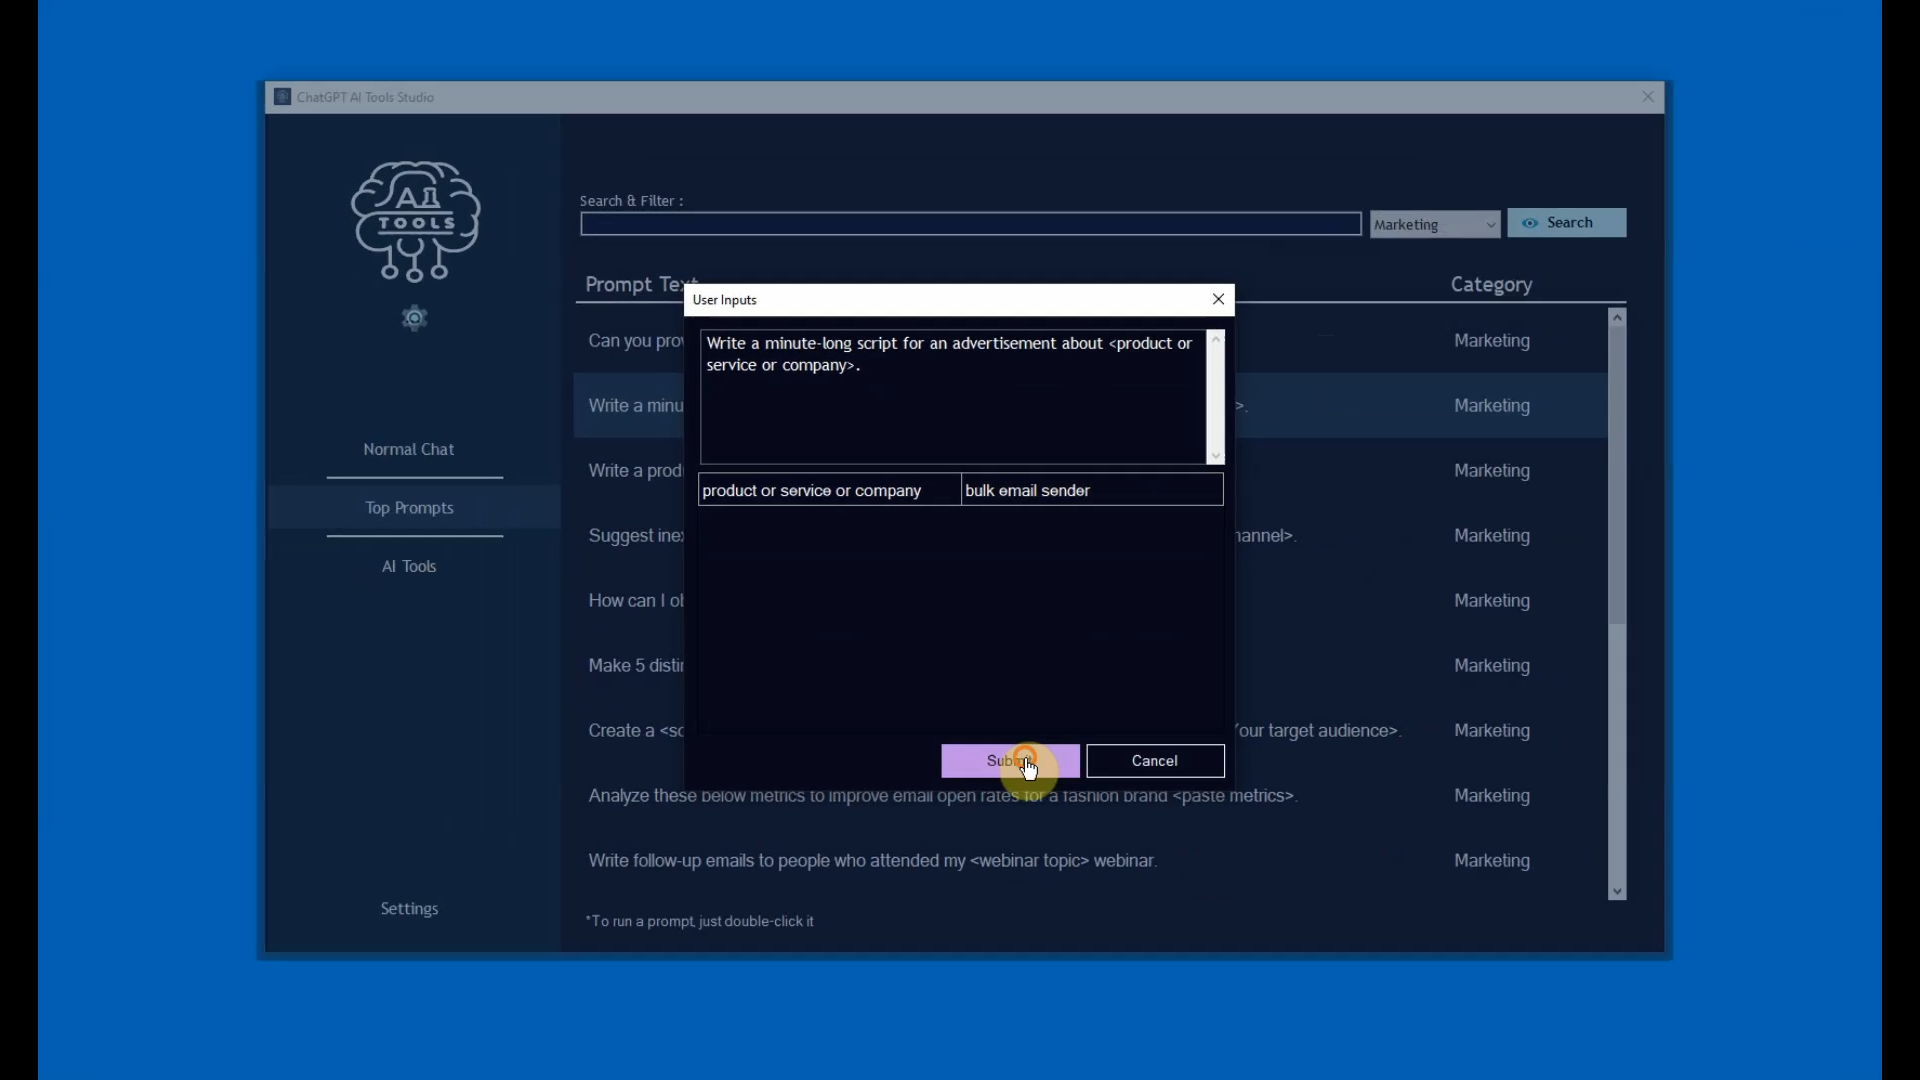Open Settings from the sidebar
This screenshot has width=1920, height=1080.
tap(409, 908)
